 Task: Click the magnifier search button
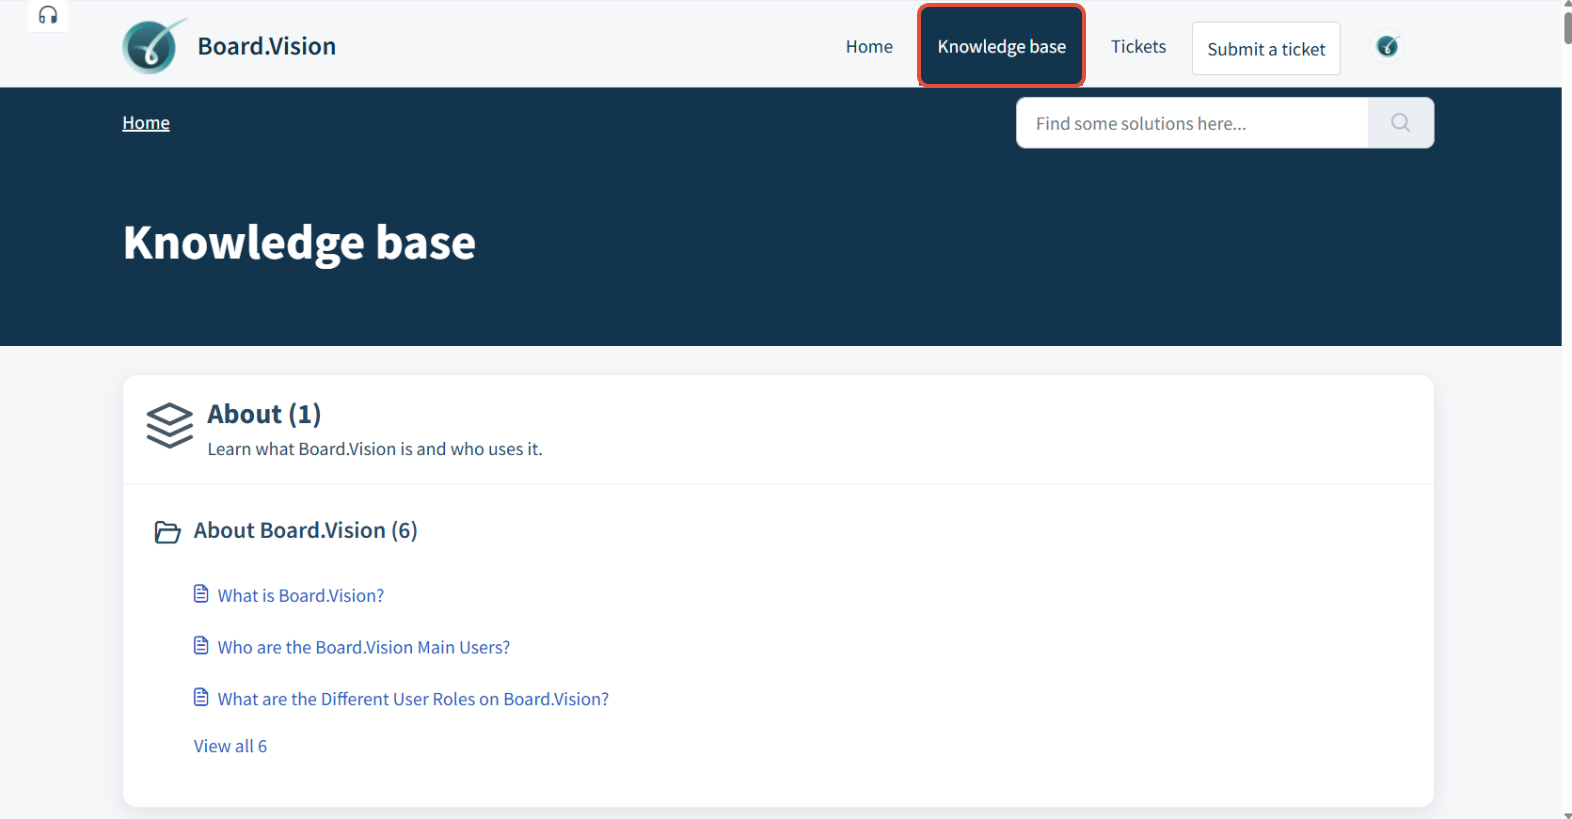tap(1400, 123)
